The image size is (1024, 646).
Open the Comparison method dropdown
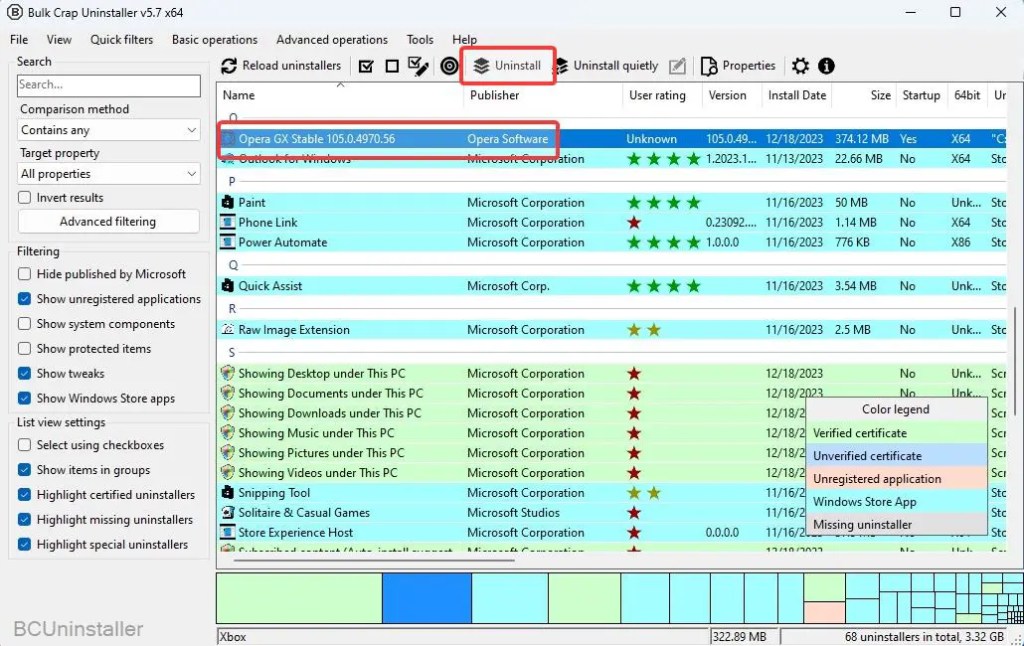(x=108, y=130)
